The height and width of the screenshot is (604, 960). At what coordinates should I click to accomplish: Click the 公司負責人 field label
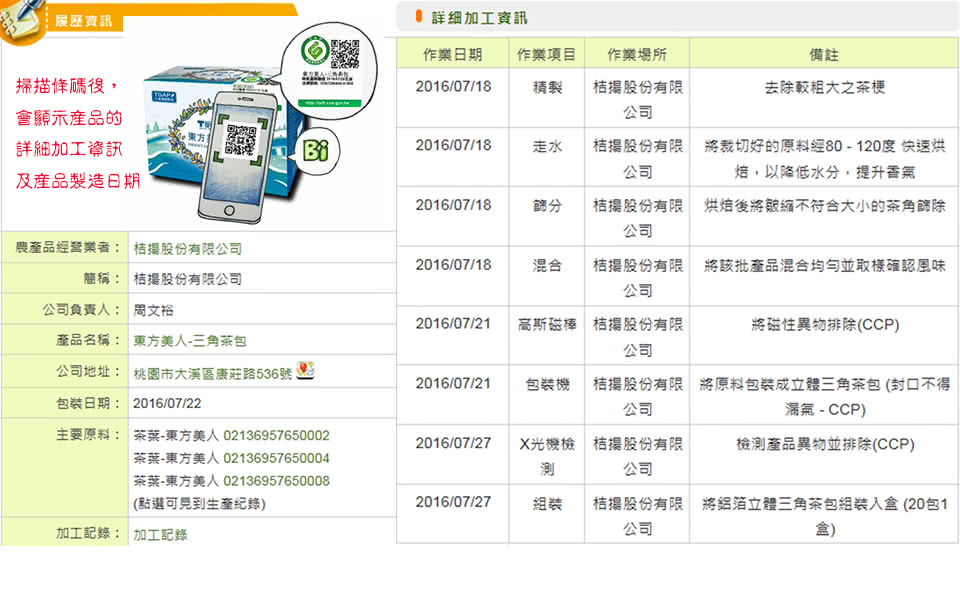[81, 310]
